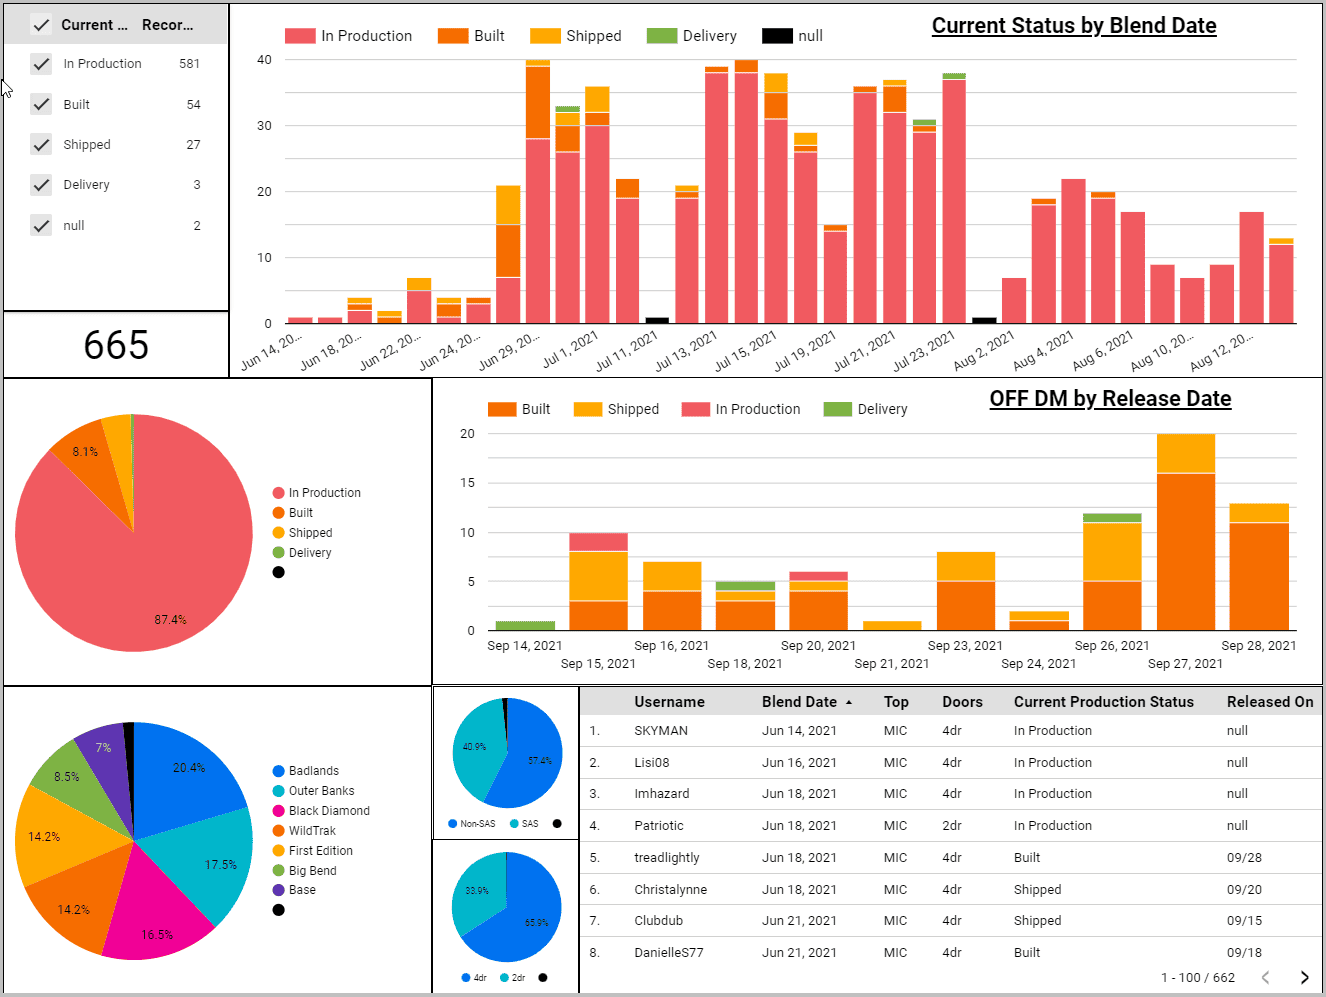Select the Patriotic username cell
1326x997 pixels.
click(x=659, y=826)
